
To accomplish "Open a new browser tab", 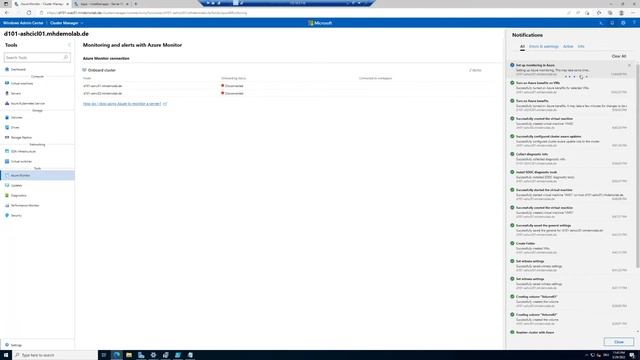I will [136, 4].
